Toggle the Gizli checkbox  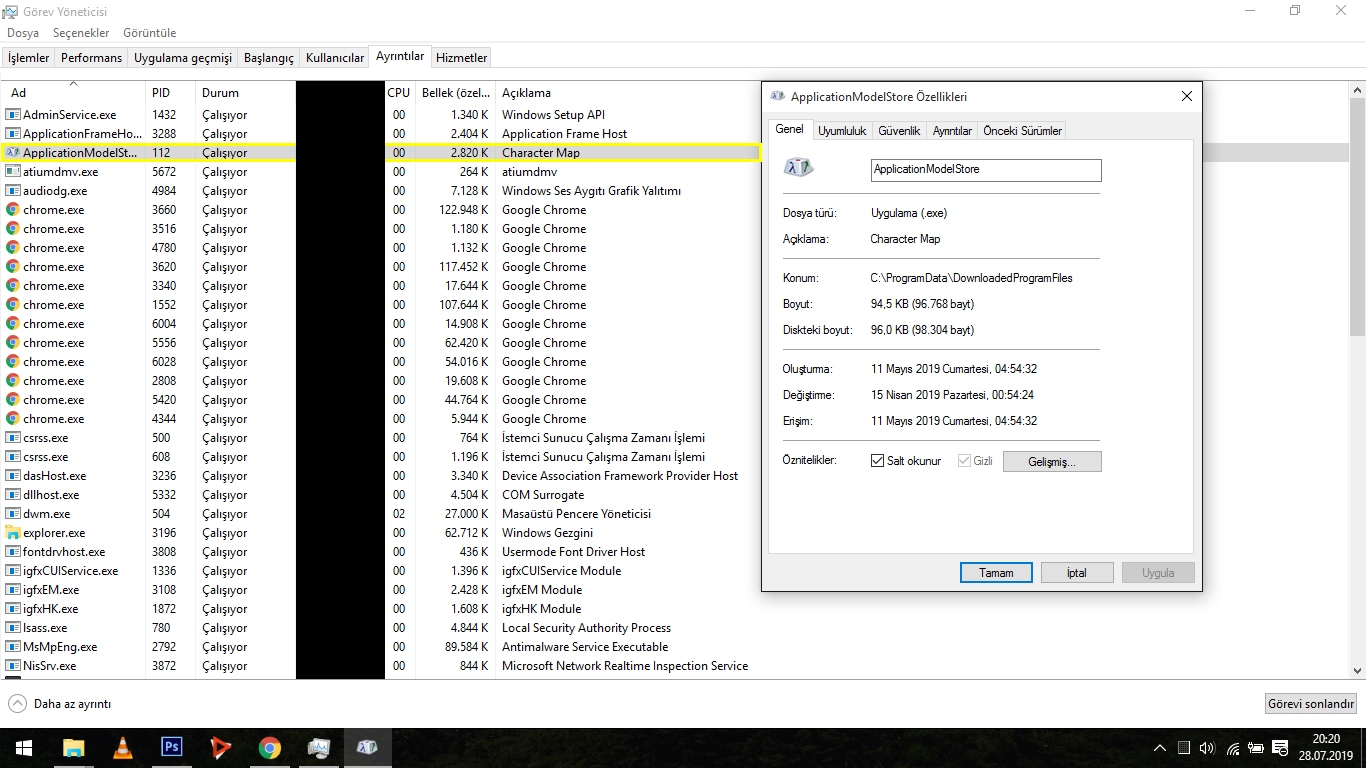[x=964, y=461]
